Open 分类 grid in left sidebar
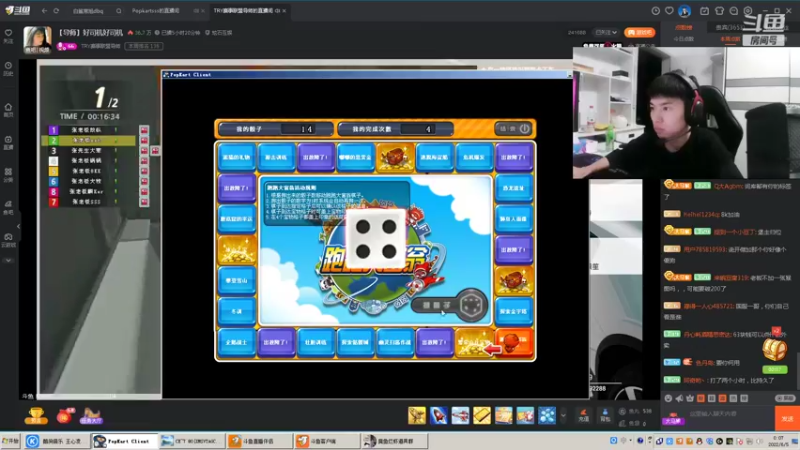Screen dimensions: 800x450 pos(8,175)
